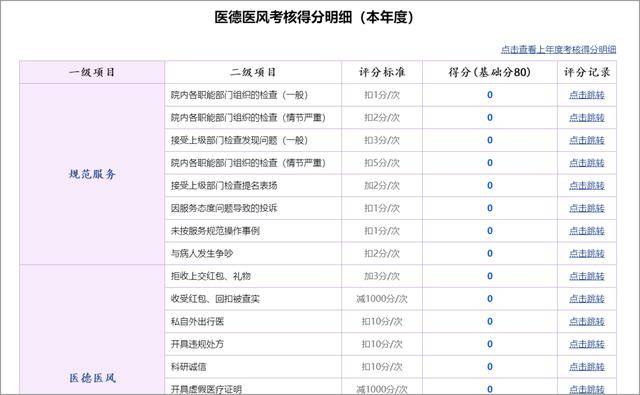Click the text 开具违规处方
The width and height of the screenshot is (640, 395).
[197, 344]
